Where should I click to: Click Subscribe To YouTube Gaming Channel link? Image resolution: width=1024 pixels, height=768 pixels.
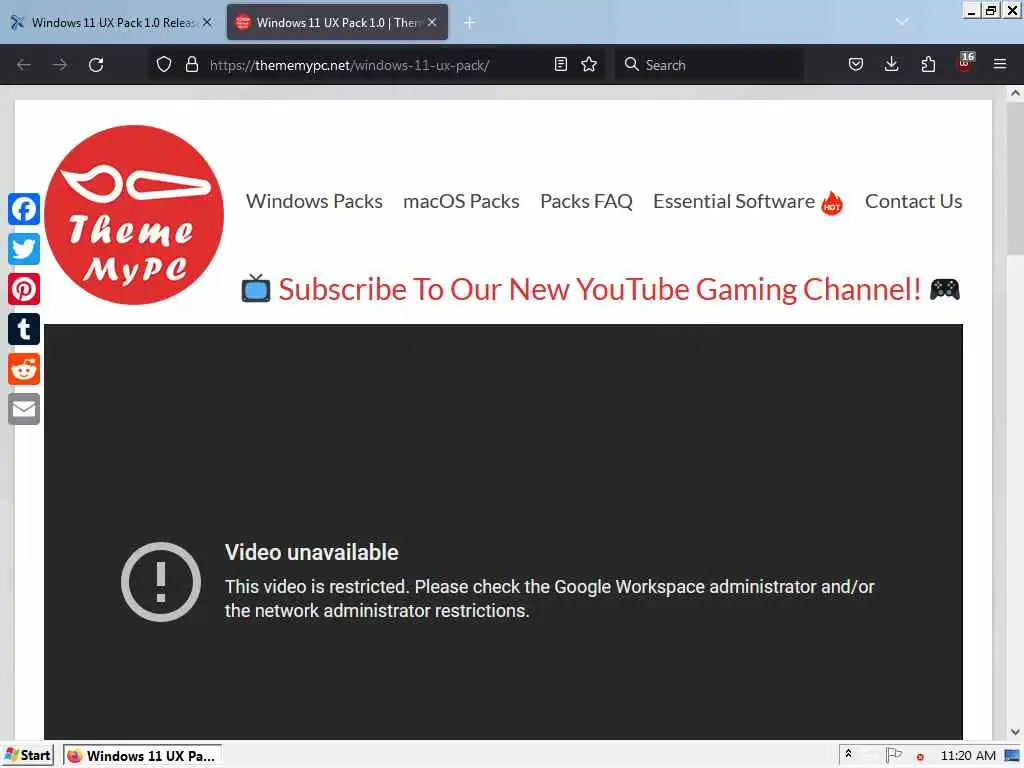point(600,289)
